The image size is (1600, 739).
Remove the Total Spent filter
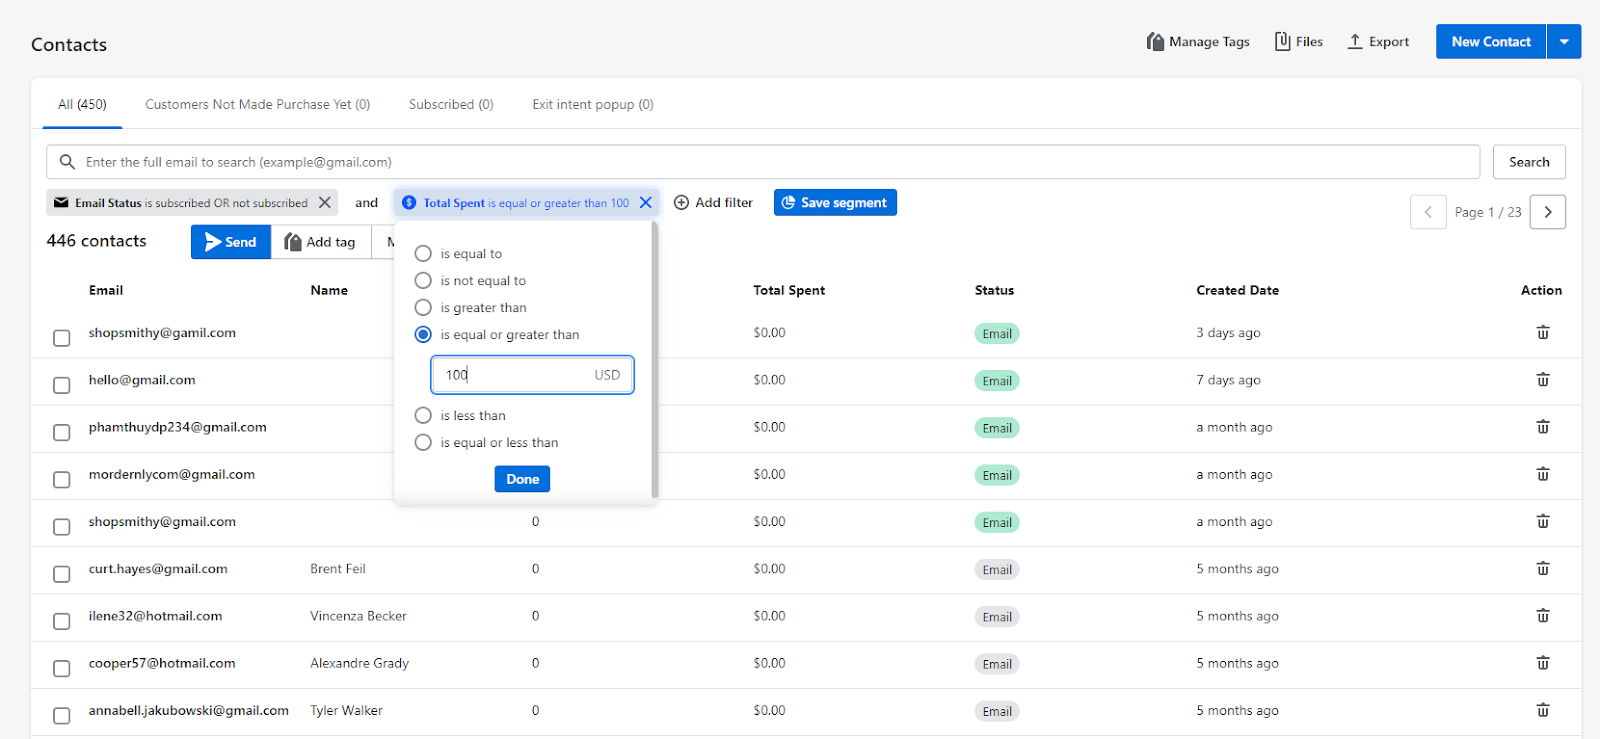click(x=646, y=203)
